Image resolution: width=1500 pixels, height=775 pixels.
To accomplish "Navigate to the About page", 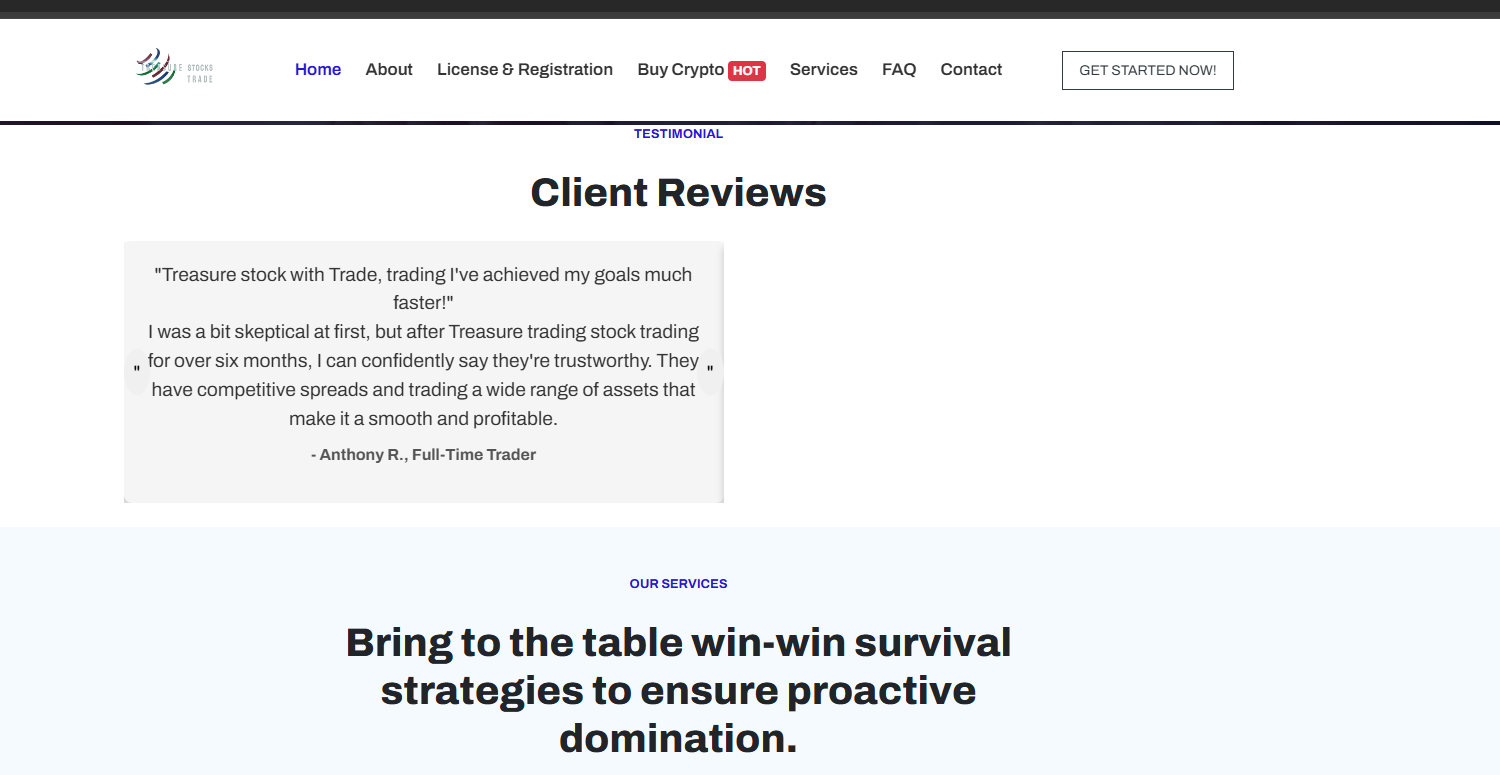I will pos(389,70).
